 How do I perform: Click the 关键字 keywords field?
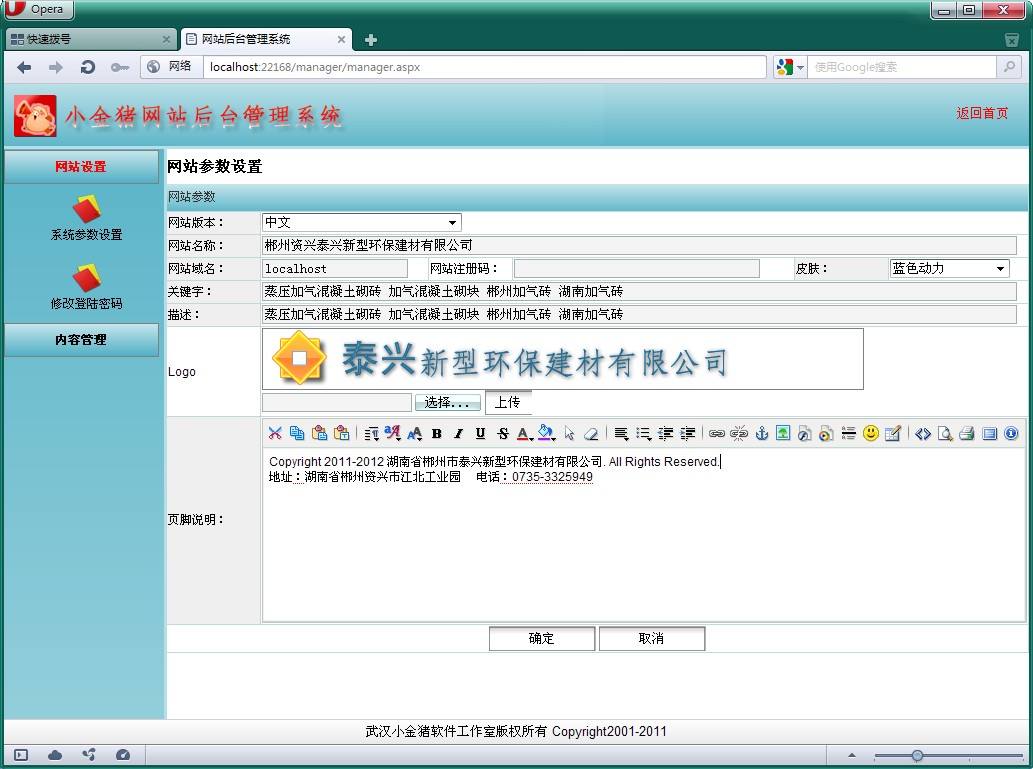639,291
